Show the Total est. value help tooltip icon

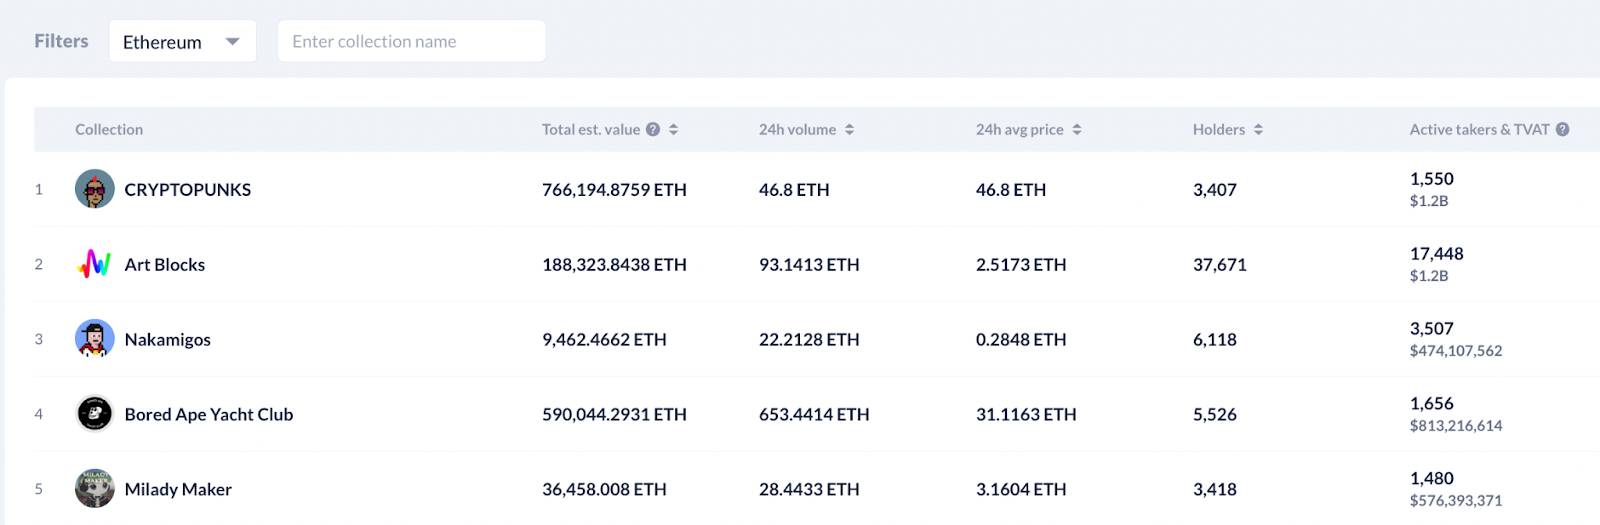tap(653, 129)
